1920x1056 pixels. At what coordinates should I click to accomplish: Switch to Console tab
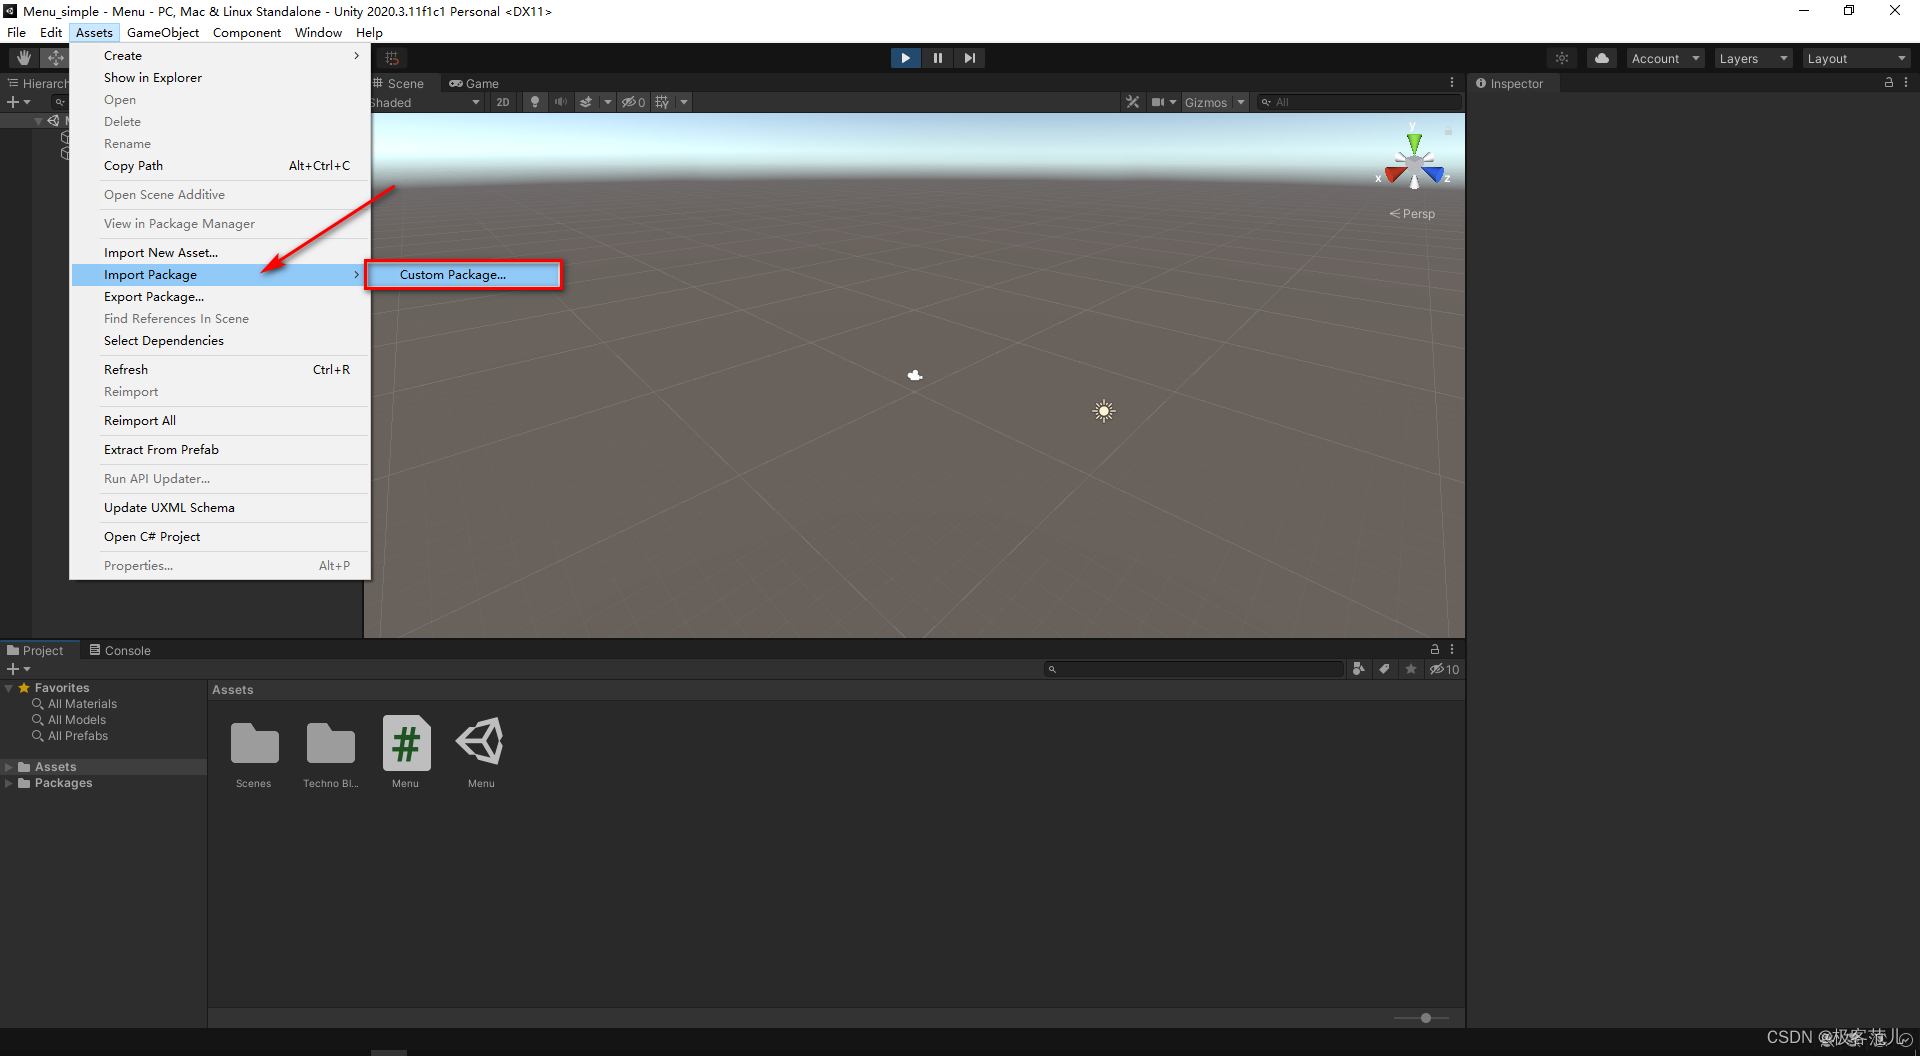(120, 650)
